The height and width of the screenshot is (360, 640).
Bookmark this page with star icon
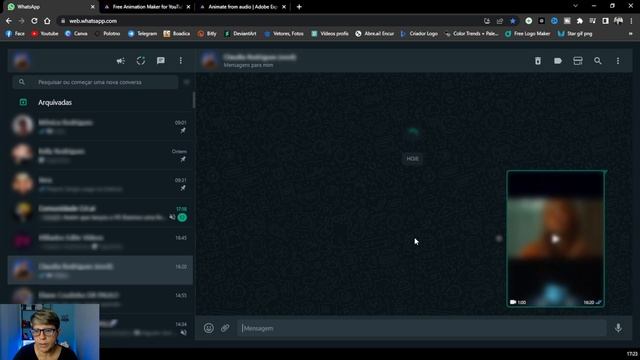[x=513, y=21]
